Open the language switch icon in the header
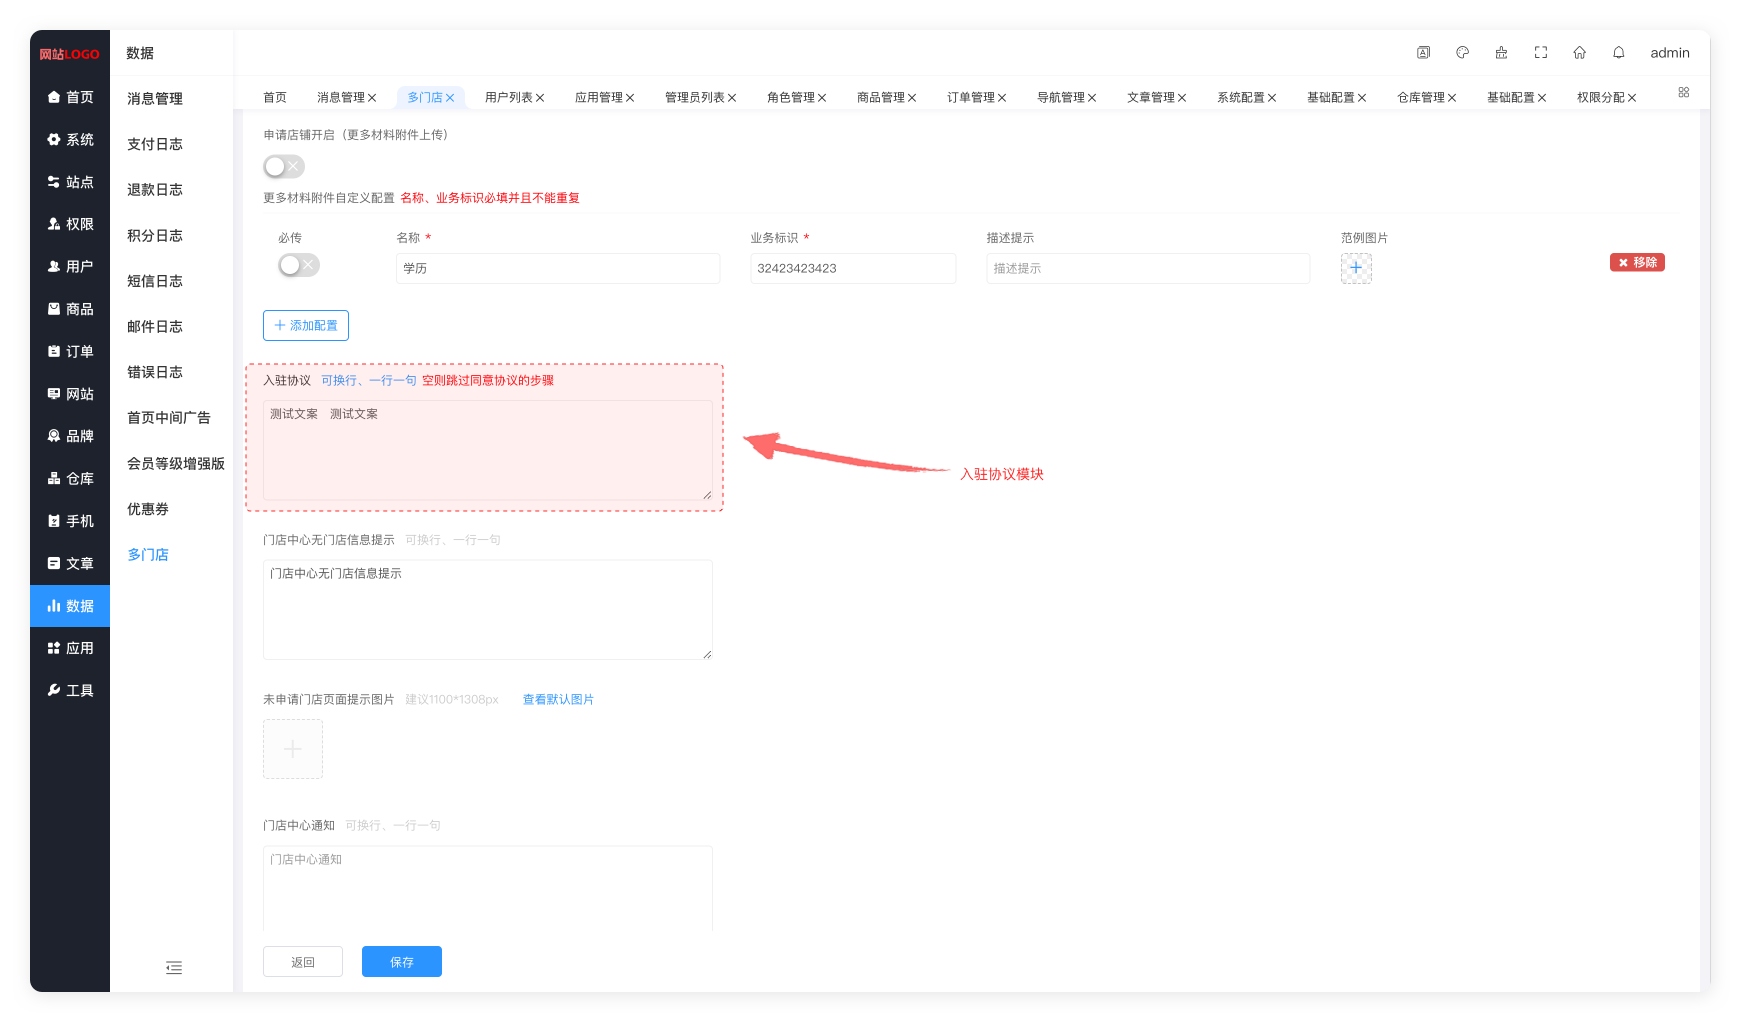 1423,53
